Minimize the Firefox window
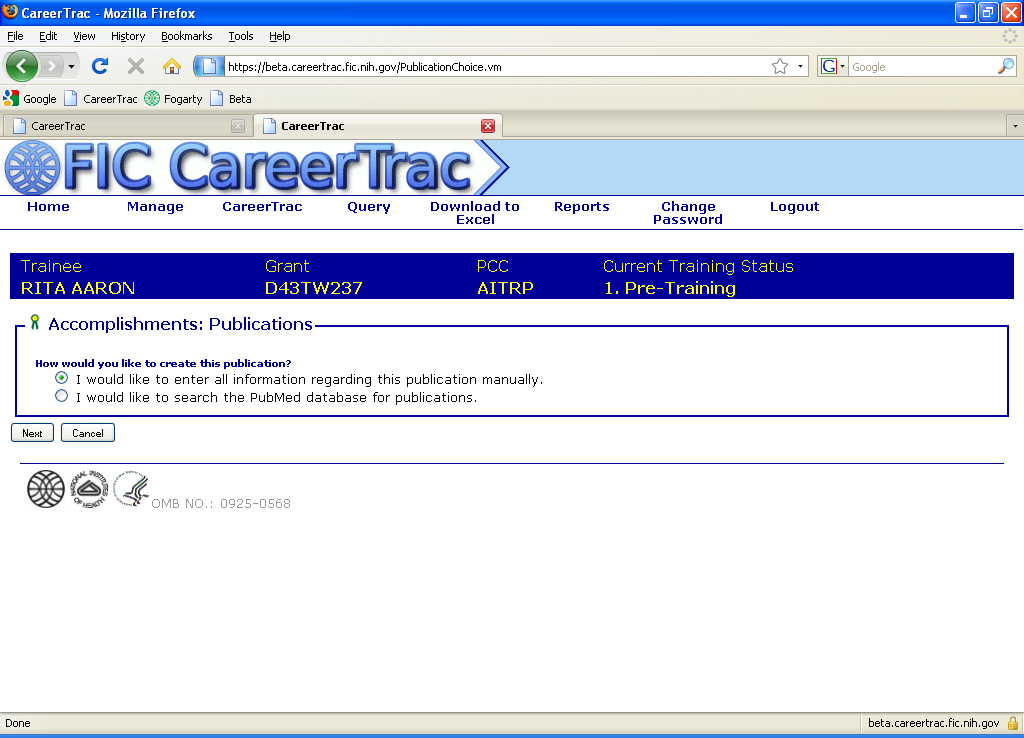Viewport: 1024px width, 738px height. click(965, 12)
